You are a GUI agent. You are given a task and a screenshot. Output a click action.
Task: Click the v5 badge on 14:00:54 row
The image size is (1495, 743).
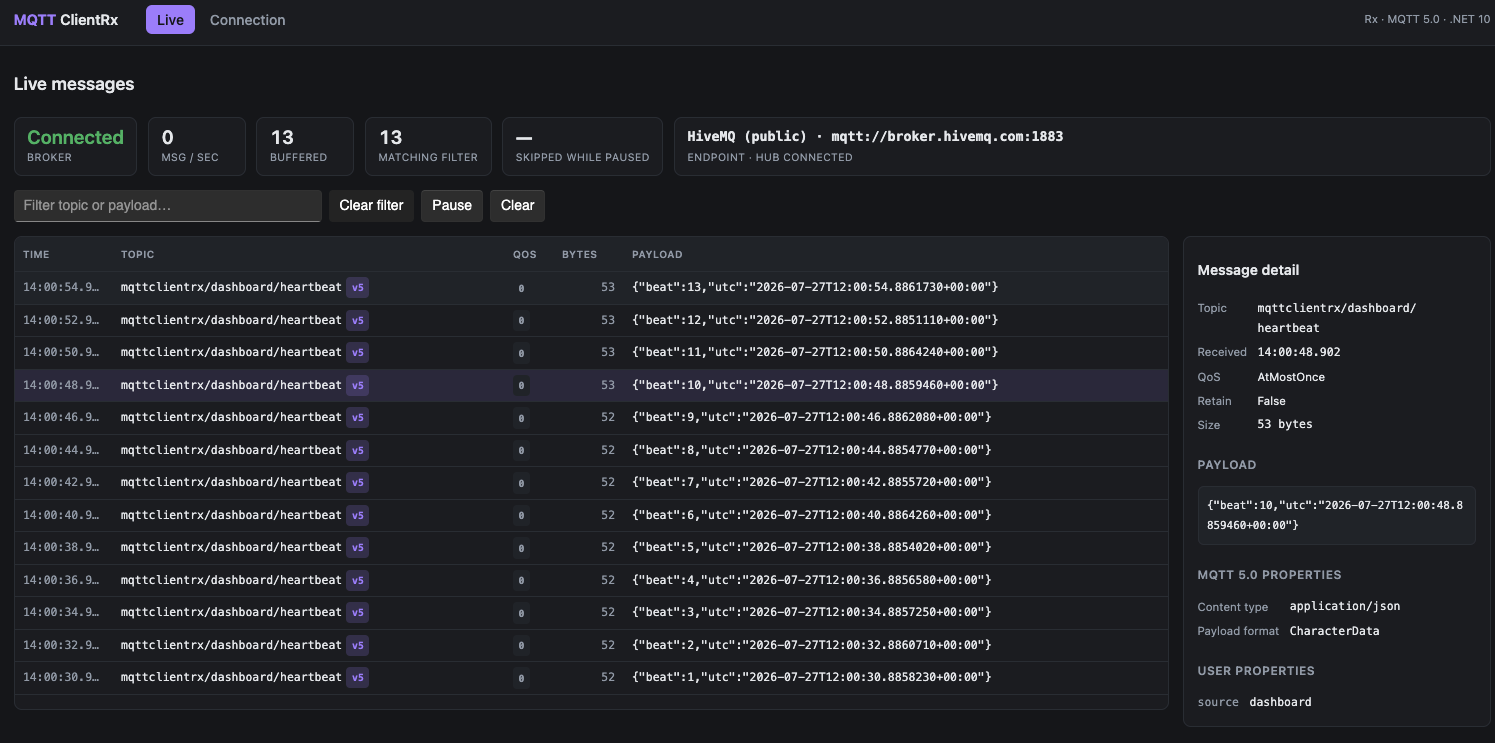[358, 288]
